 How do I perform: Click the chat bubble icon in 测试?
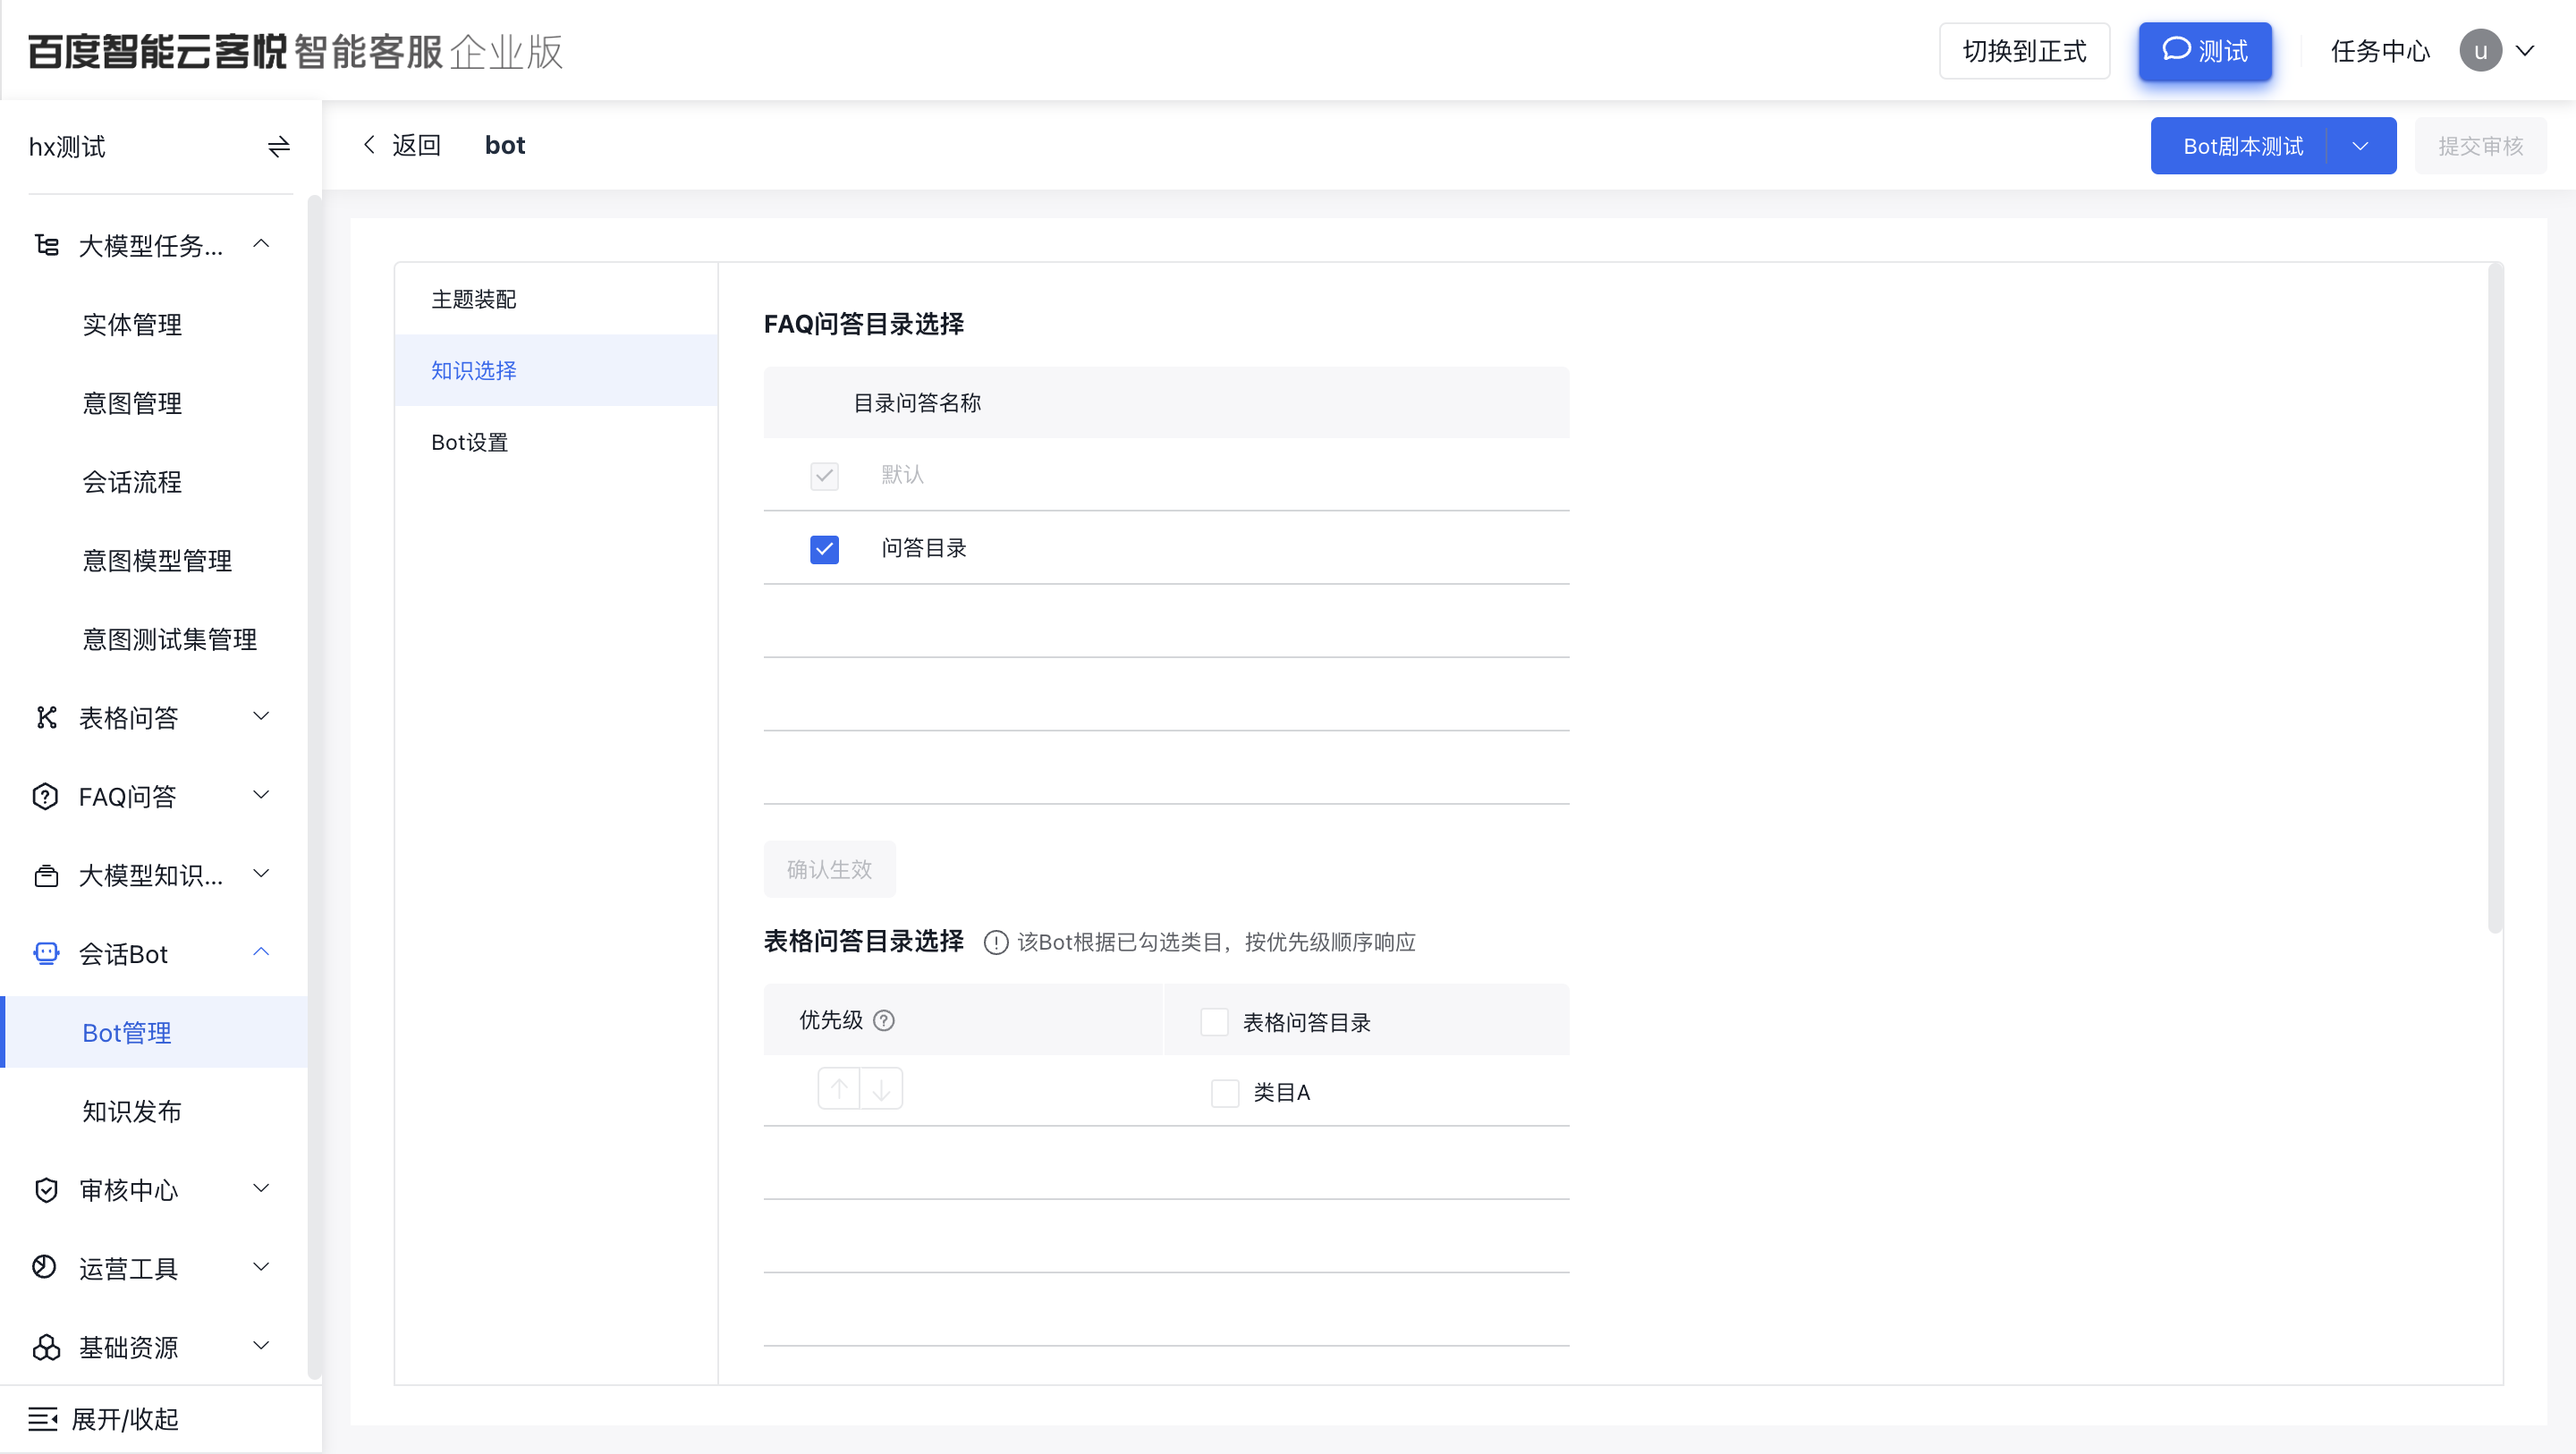point(2176,50)
